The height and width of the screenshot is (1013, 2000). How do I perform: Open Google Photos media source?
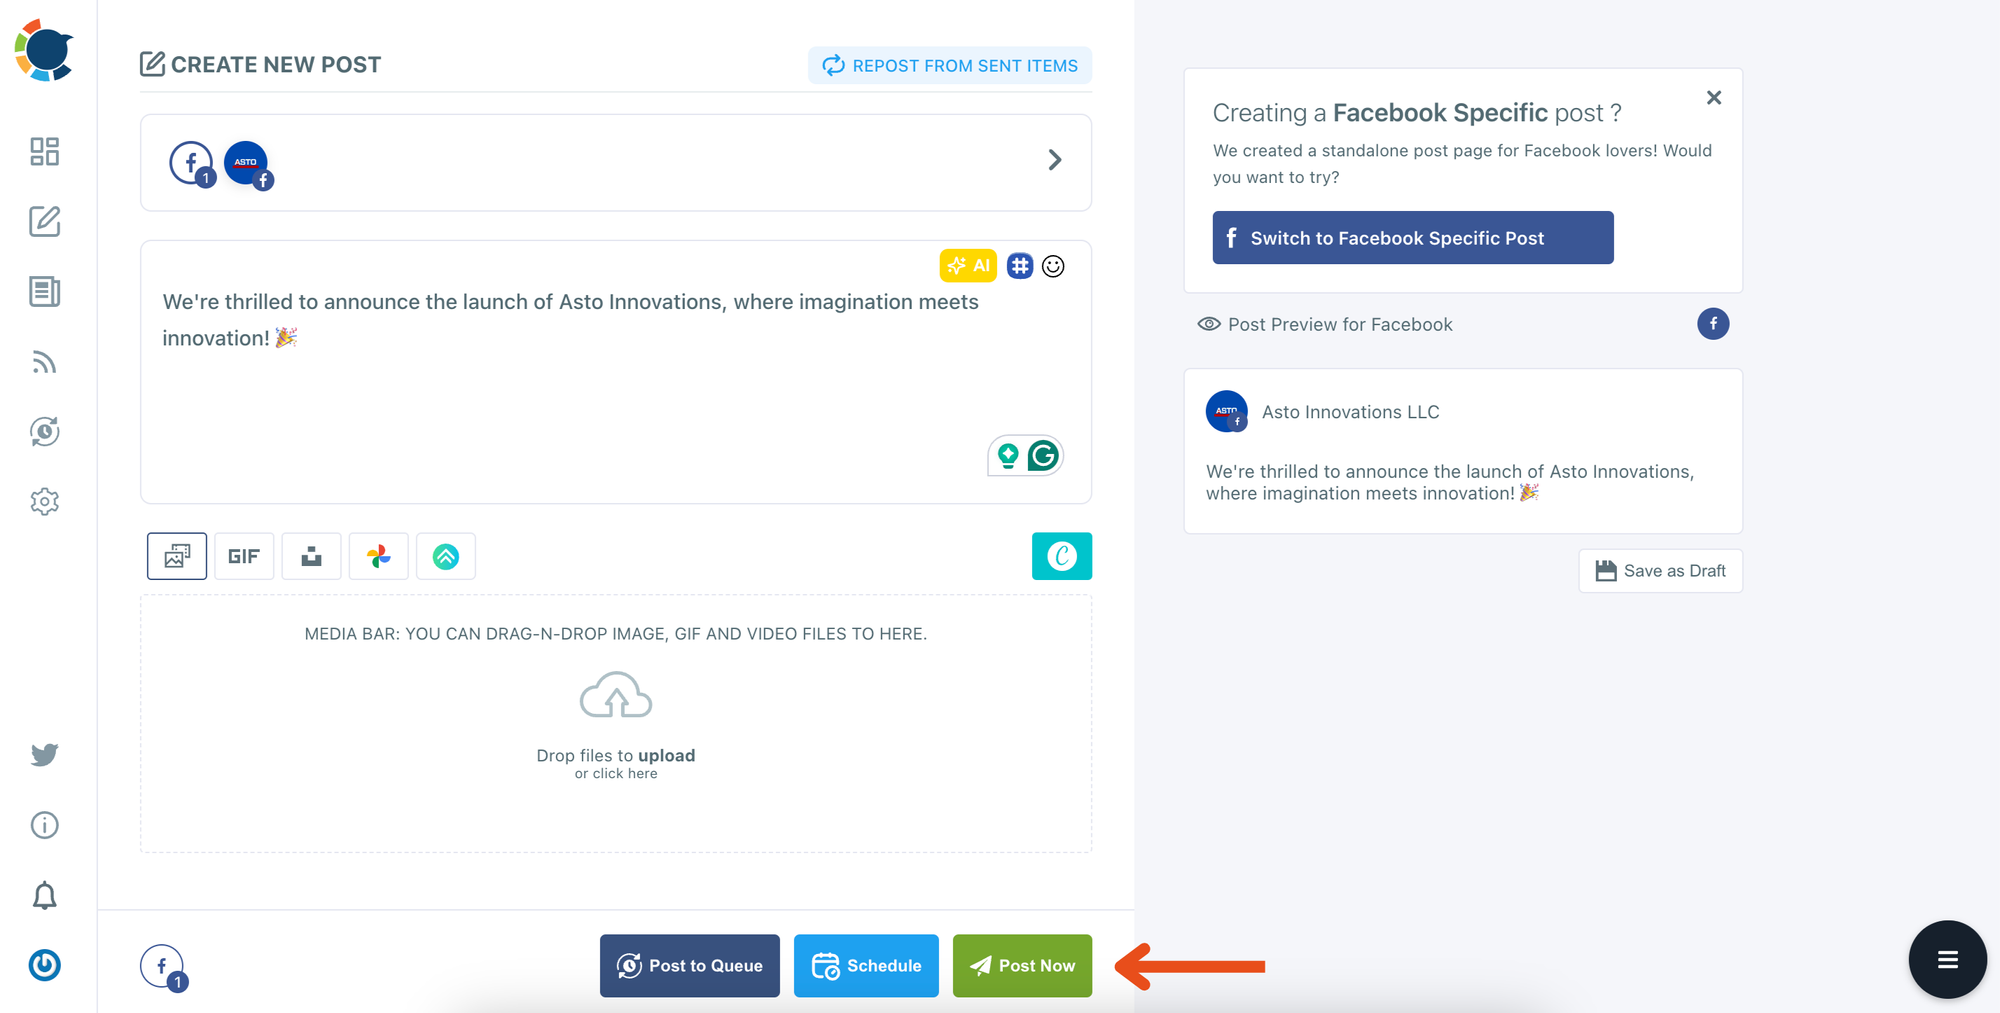(x=378, y=556)
